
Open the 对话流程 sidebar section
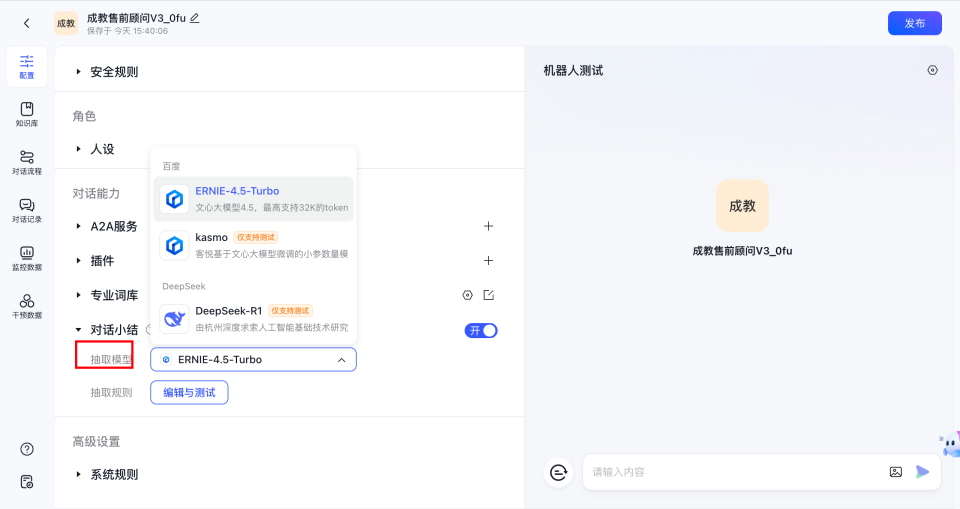(27, 162)
